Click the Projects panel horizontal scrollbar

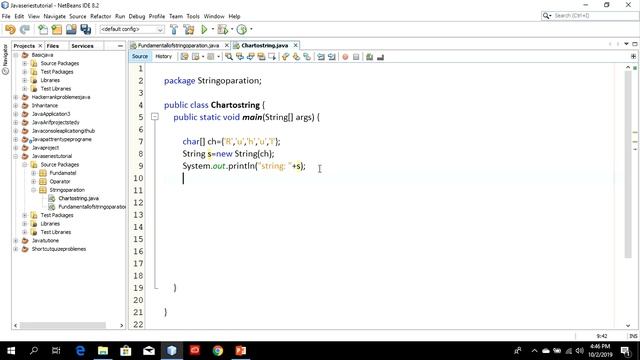click(x=63, y=325)
